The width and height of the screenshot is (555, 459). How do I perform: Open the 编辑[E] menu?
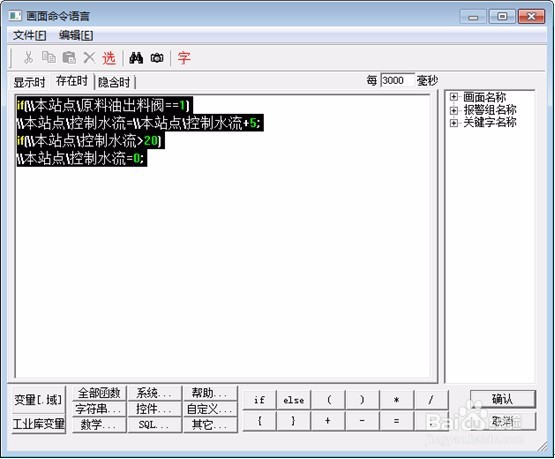(x=76, y=35)
